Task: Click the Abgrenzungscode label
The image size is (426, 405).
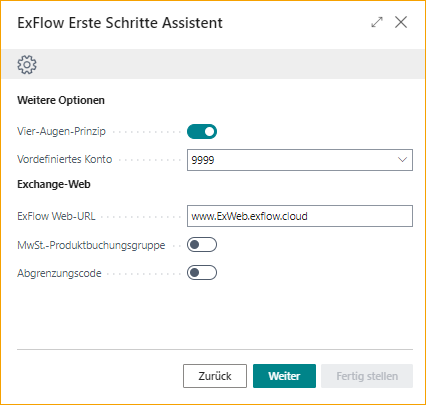Action: pyautogui.click(x=59, y=273)
